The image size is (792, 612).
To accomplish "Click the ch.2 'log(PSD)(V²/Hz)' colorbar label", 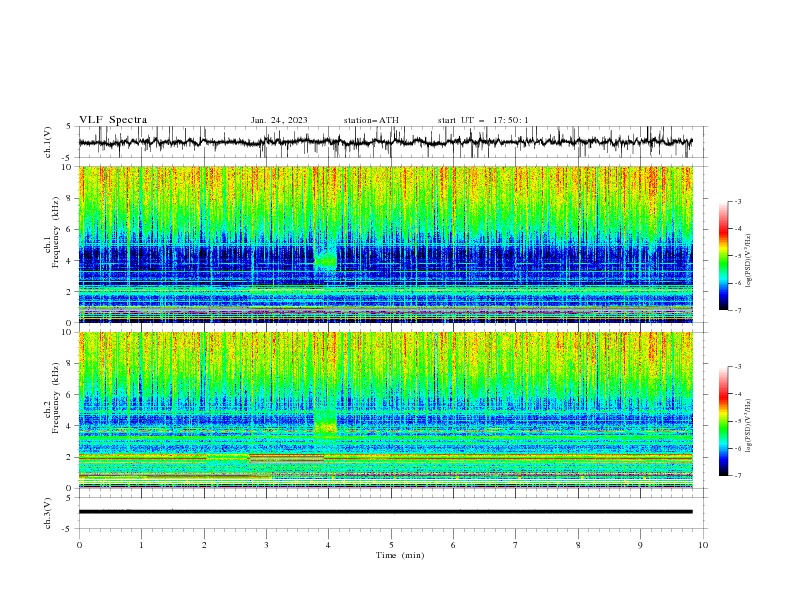I will (749, 425).
